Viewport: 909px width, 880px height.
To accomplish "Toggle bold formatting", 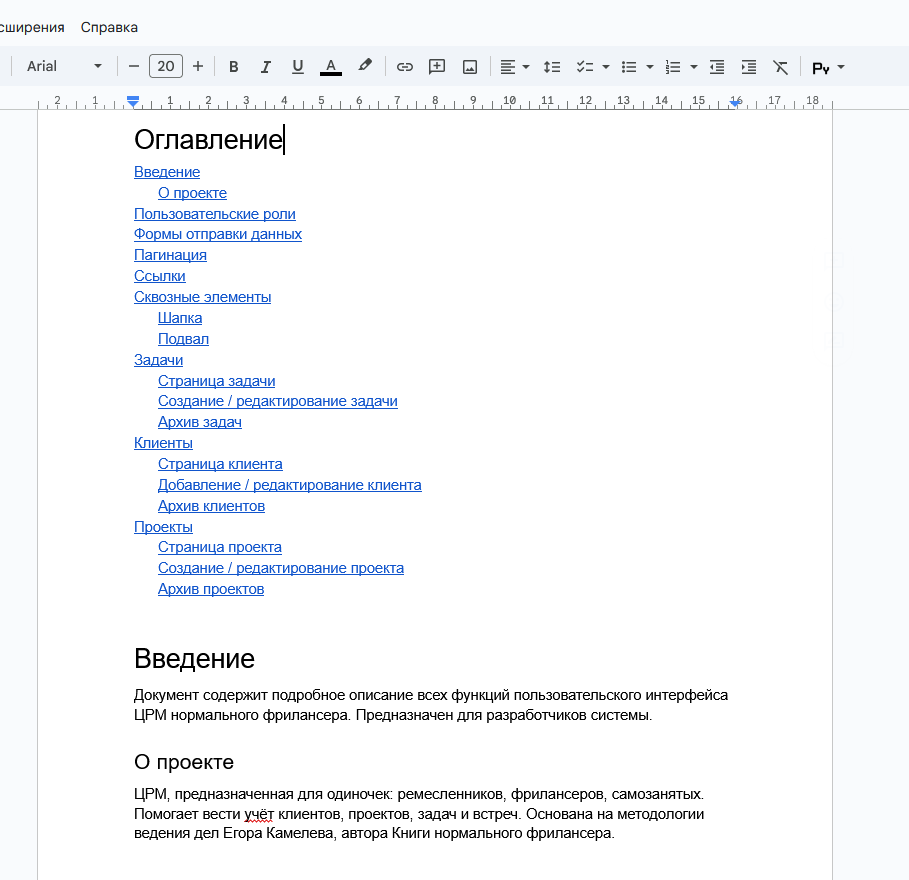I will click(x=233, y=66).
